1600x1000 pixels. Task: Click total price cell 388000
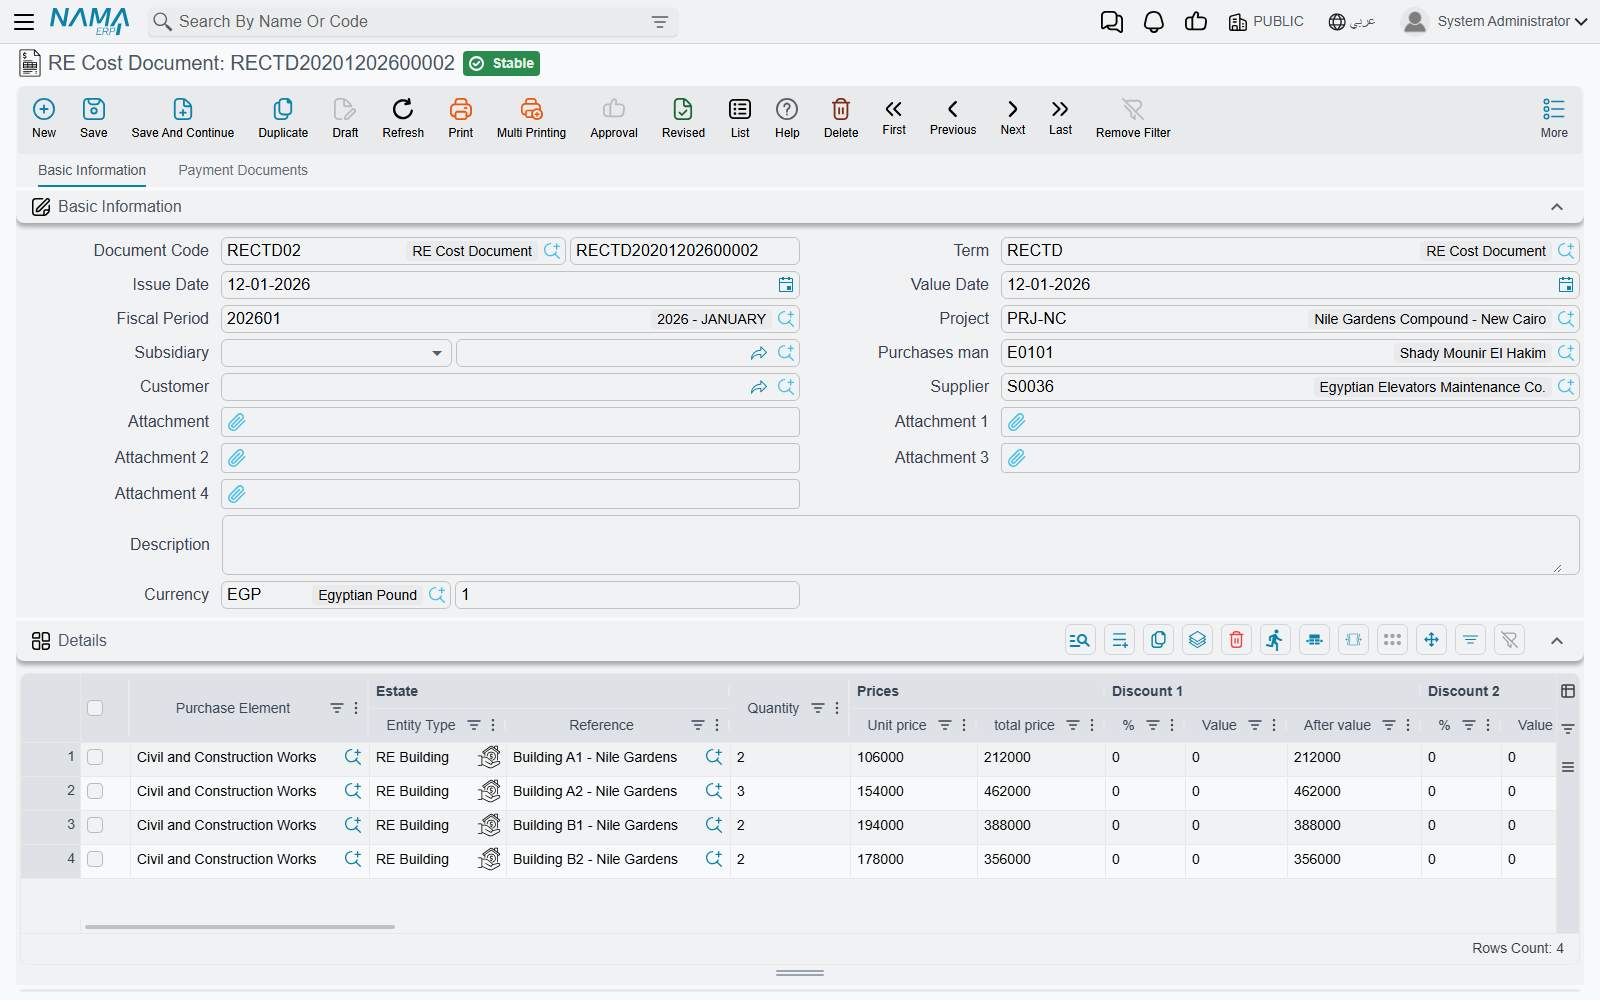pyautogui.click(x=1040, y=825)
